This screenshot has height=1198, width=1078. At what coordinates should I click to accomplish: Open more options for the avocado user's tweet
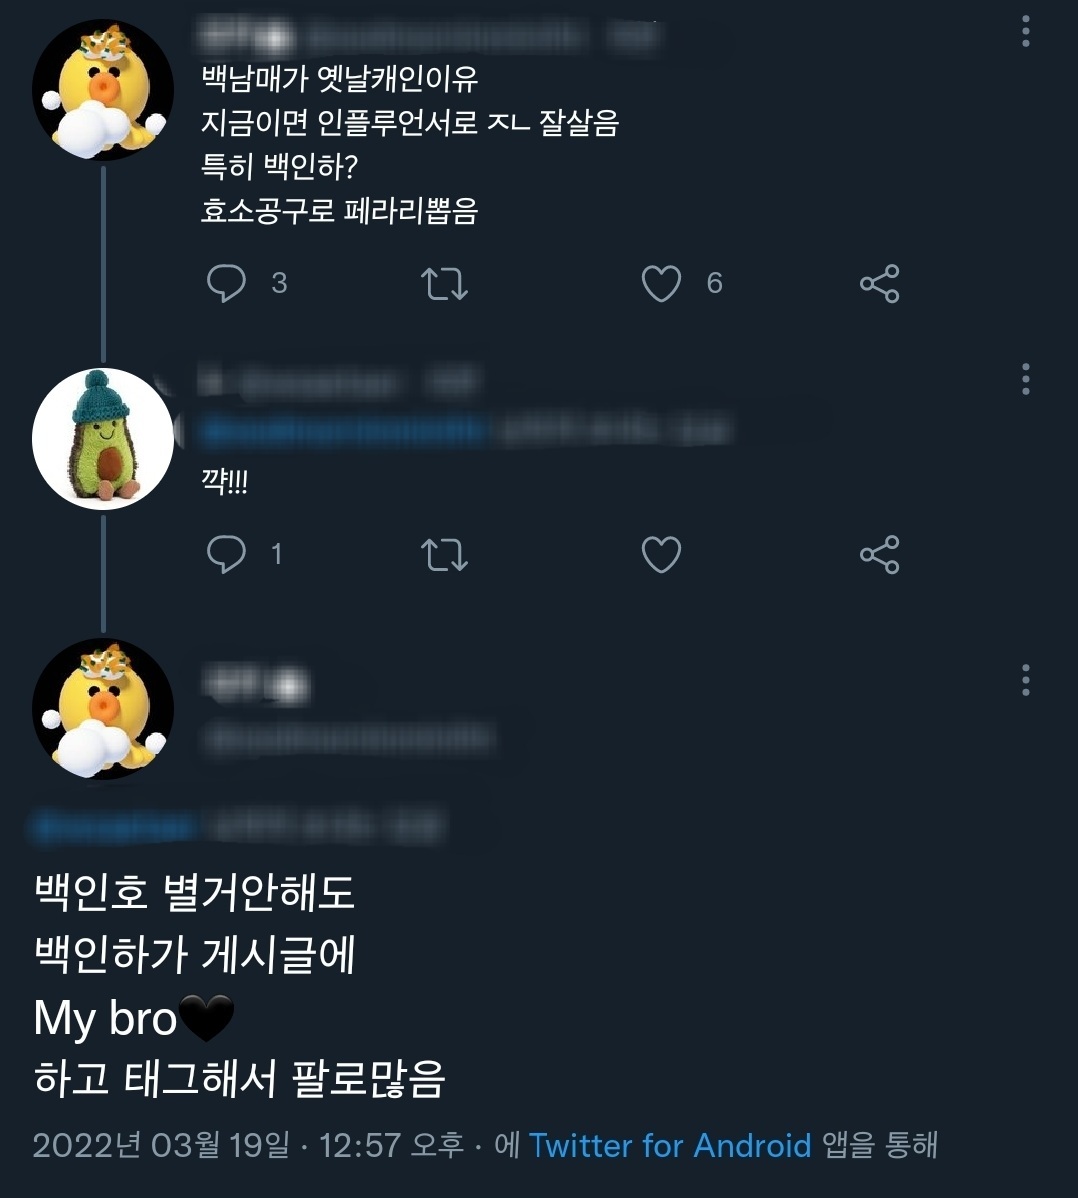tap(1026, 380)
